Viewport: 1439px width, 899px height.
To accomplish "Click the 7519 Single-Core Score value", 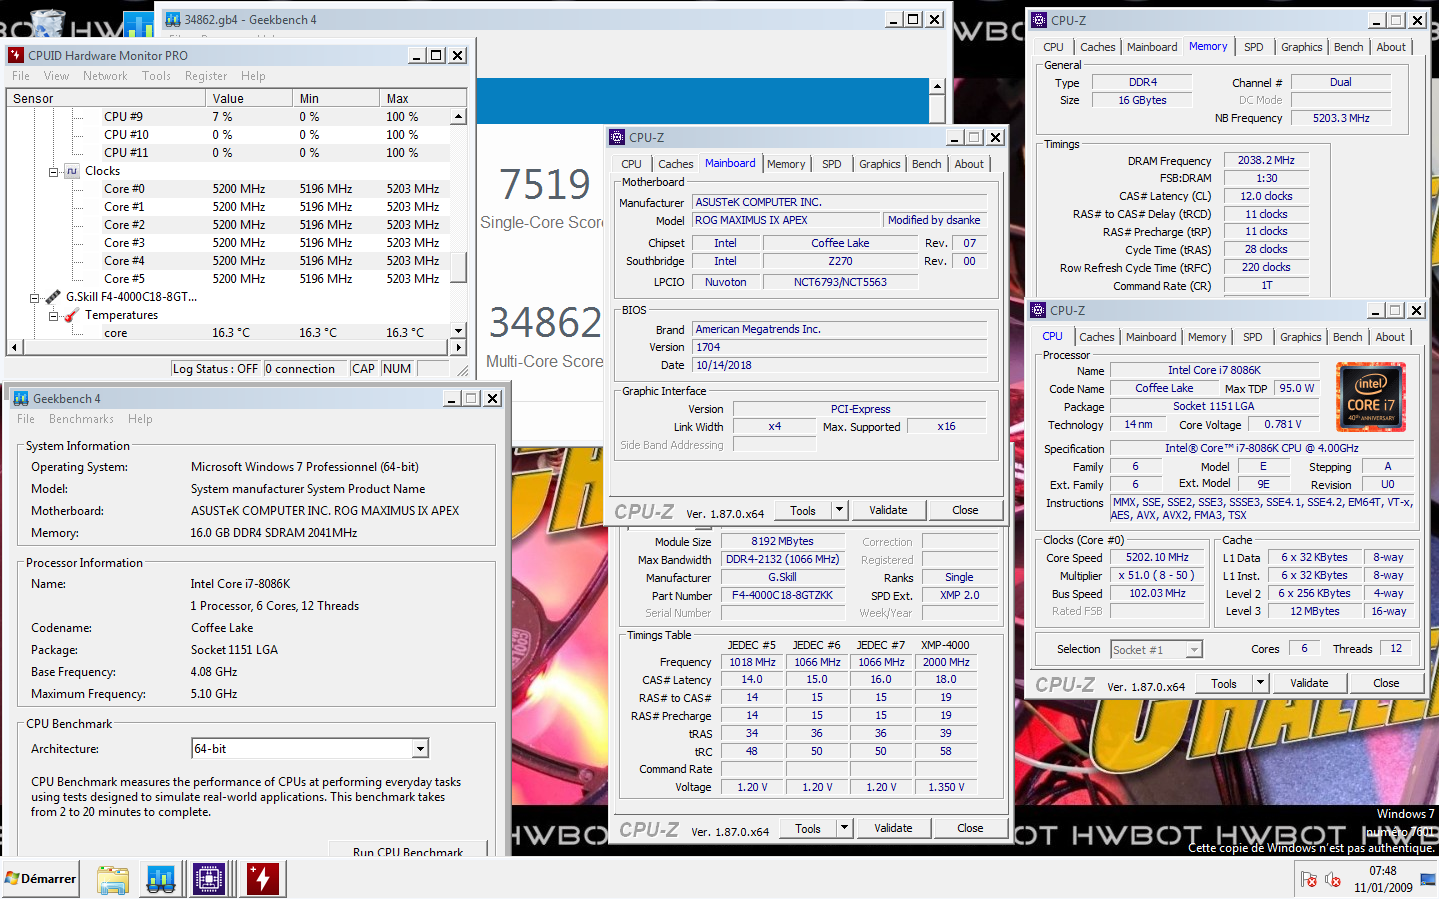I will [x=545, y=185].
